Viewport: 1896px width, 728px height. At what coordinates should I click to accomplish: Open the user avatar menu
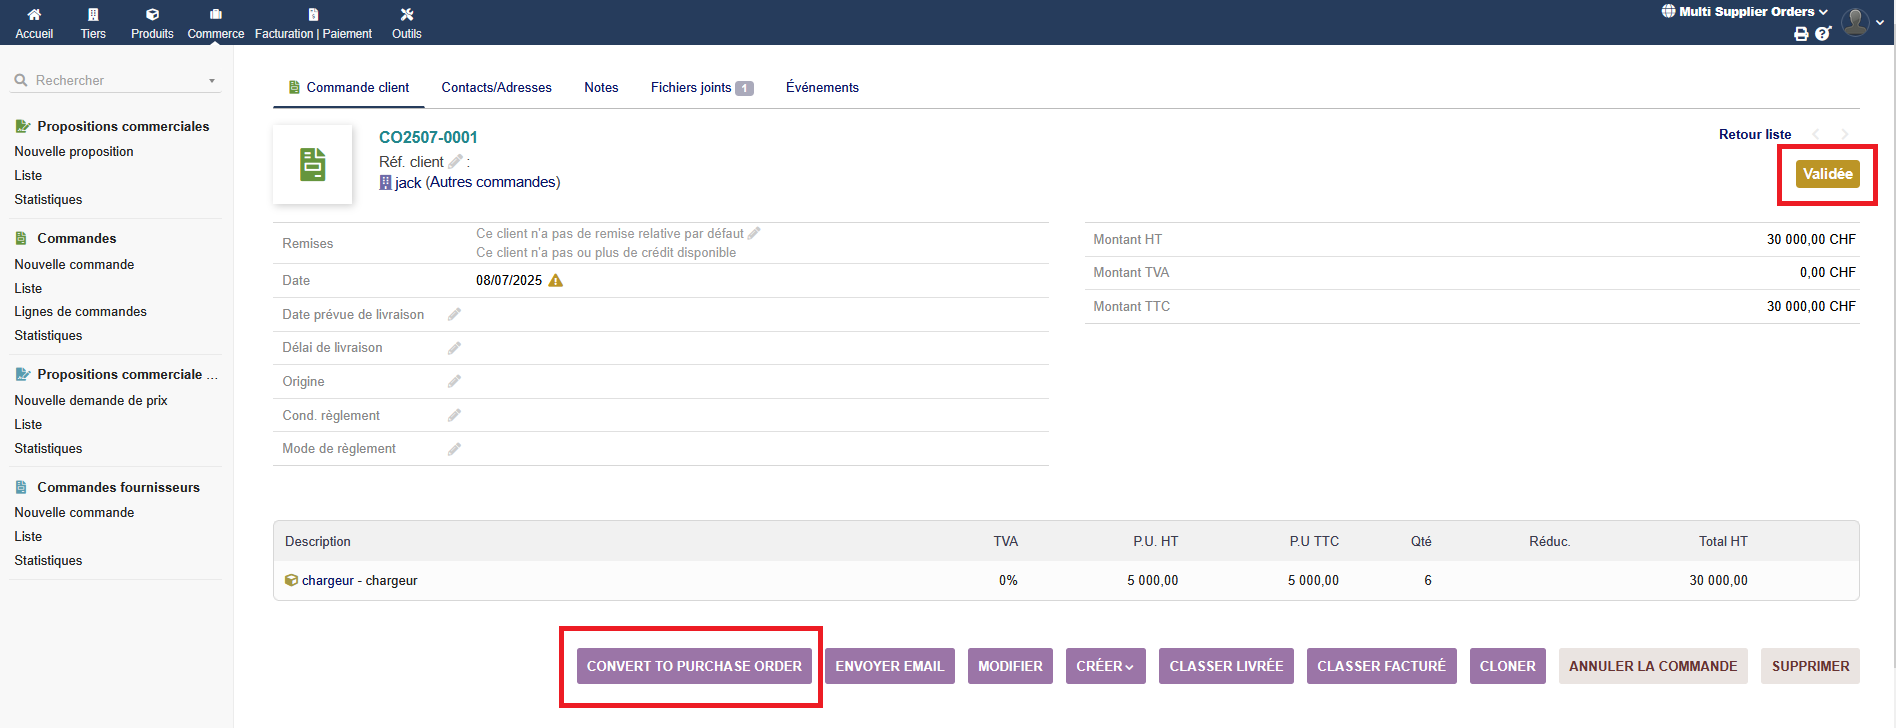pos(1857,22)
